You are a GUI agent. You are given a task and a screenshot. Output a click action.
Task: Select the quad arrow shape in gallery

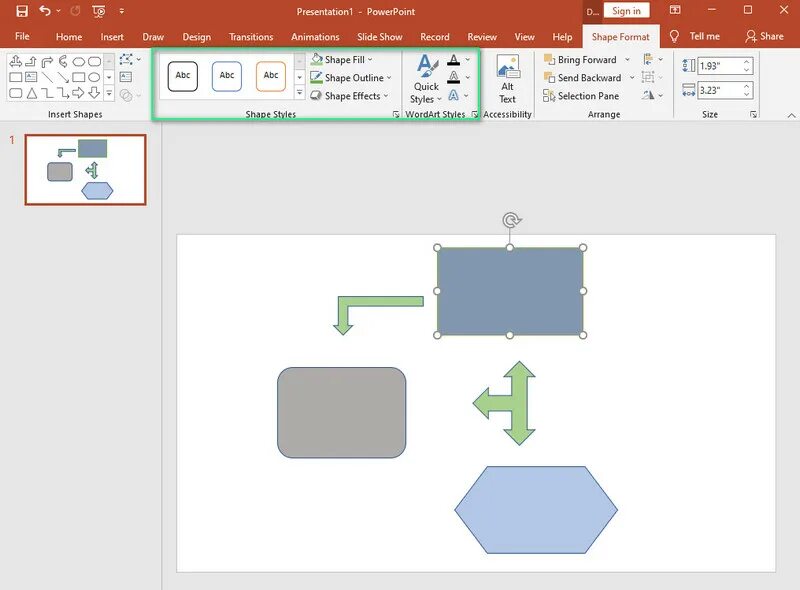click(16, 61)
